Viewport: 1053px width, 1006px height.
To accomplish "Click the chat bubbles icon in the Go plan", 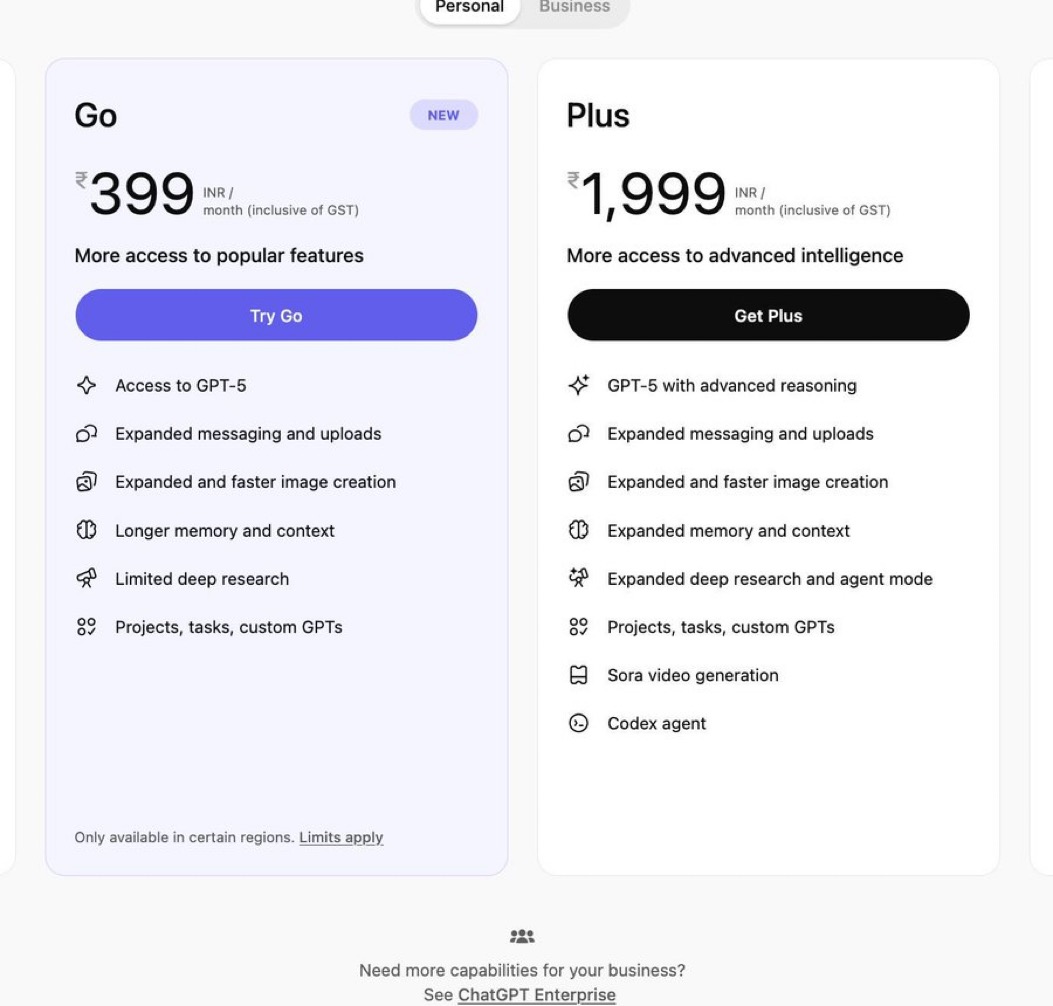I will coord(86,434).
